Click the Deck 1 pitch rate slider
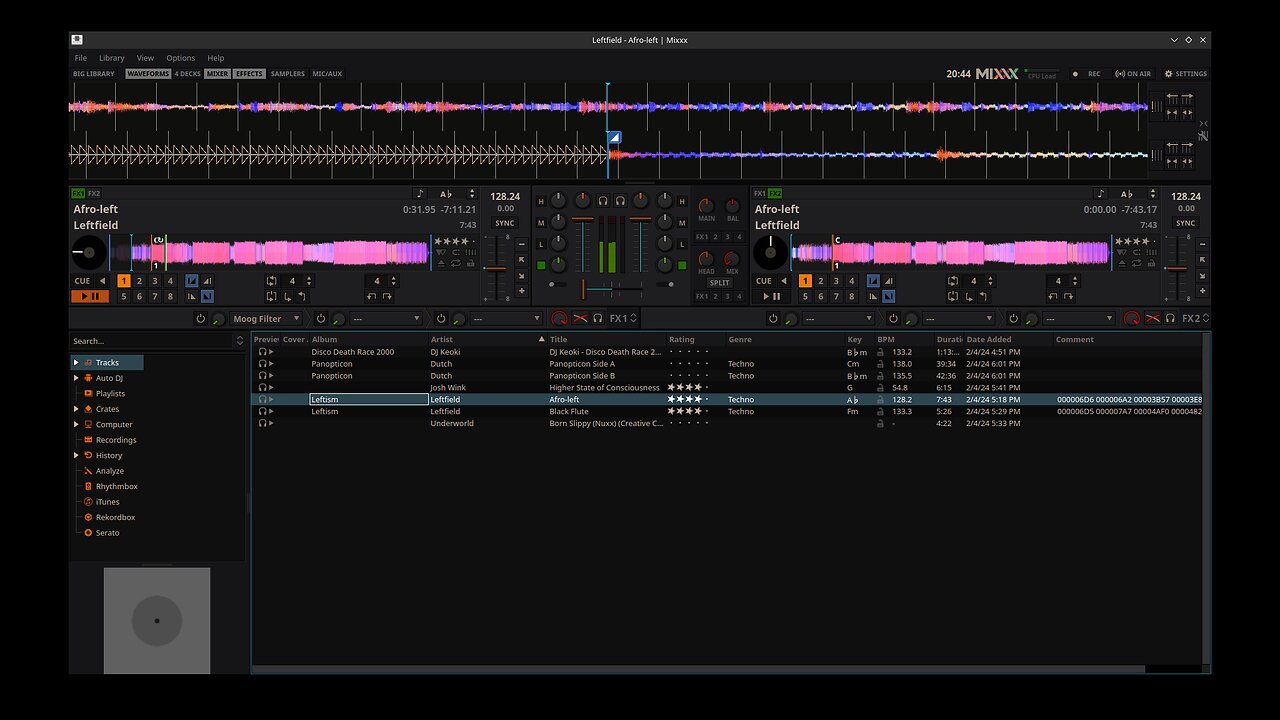This screenshot has height=720, width=1280. (497, 268)
